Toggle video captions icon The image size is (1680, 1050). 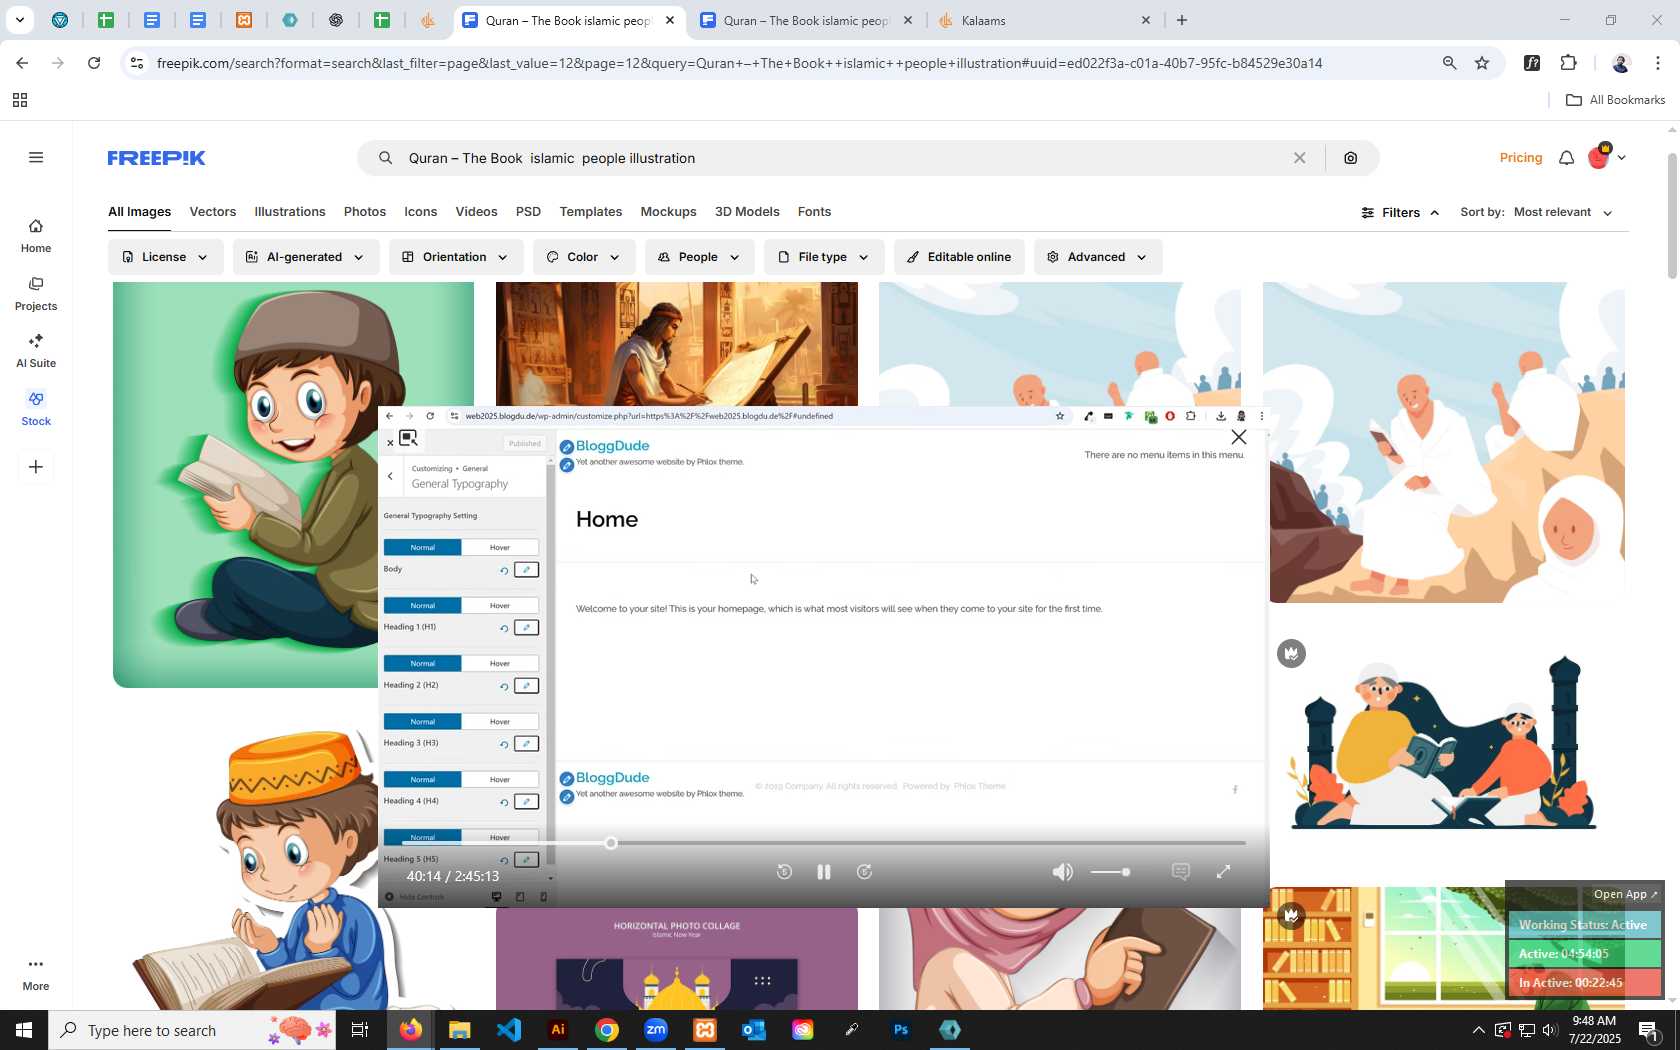tap(1181, 872)
